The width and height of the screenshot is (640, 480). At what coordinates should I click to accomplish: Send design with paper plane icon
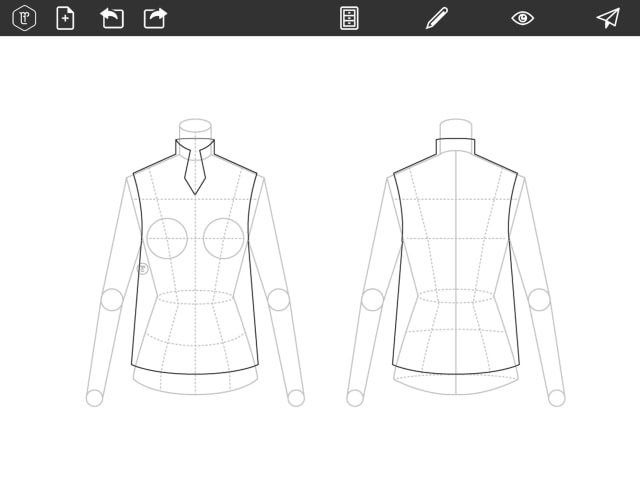(x=608, y=18)
